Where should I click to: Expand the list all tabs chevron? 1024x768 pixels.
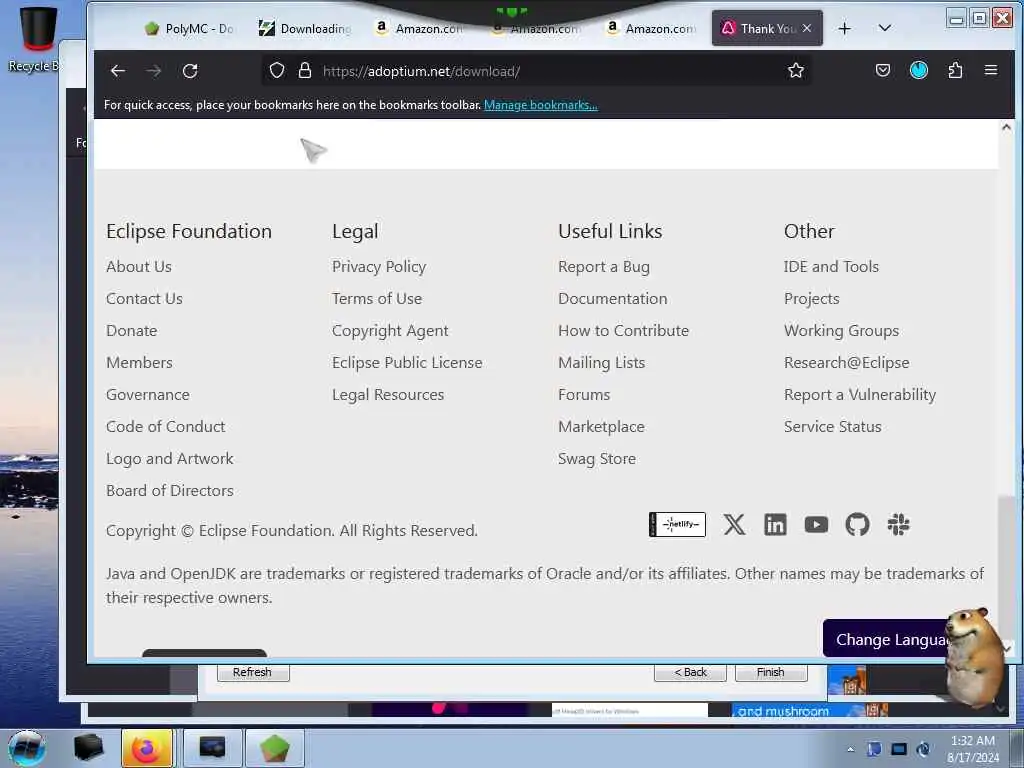pyautogui.click(x=884, y=28)
